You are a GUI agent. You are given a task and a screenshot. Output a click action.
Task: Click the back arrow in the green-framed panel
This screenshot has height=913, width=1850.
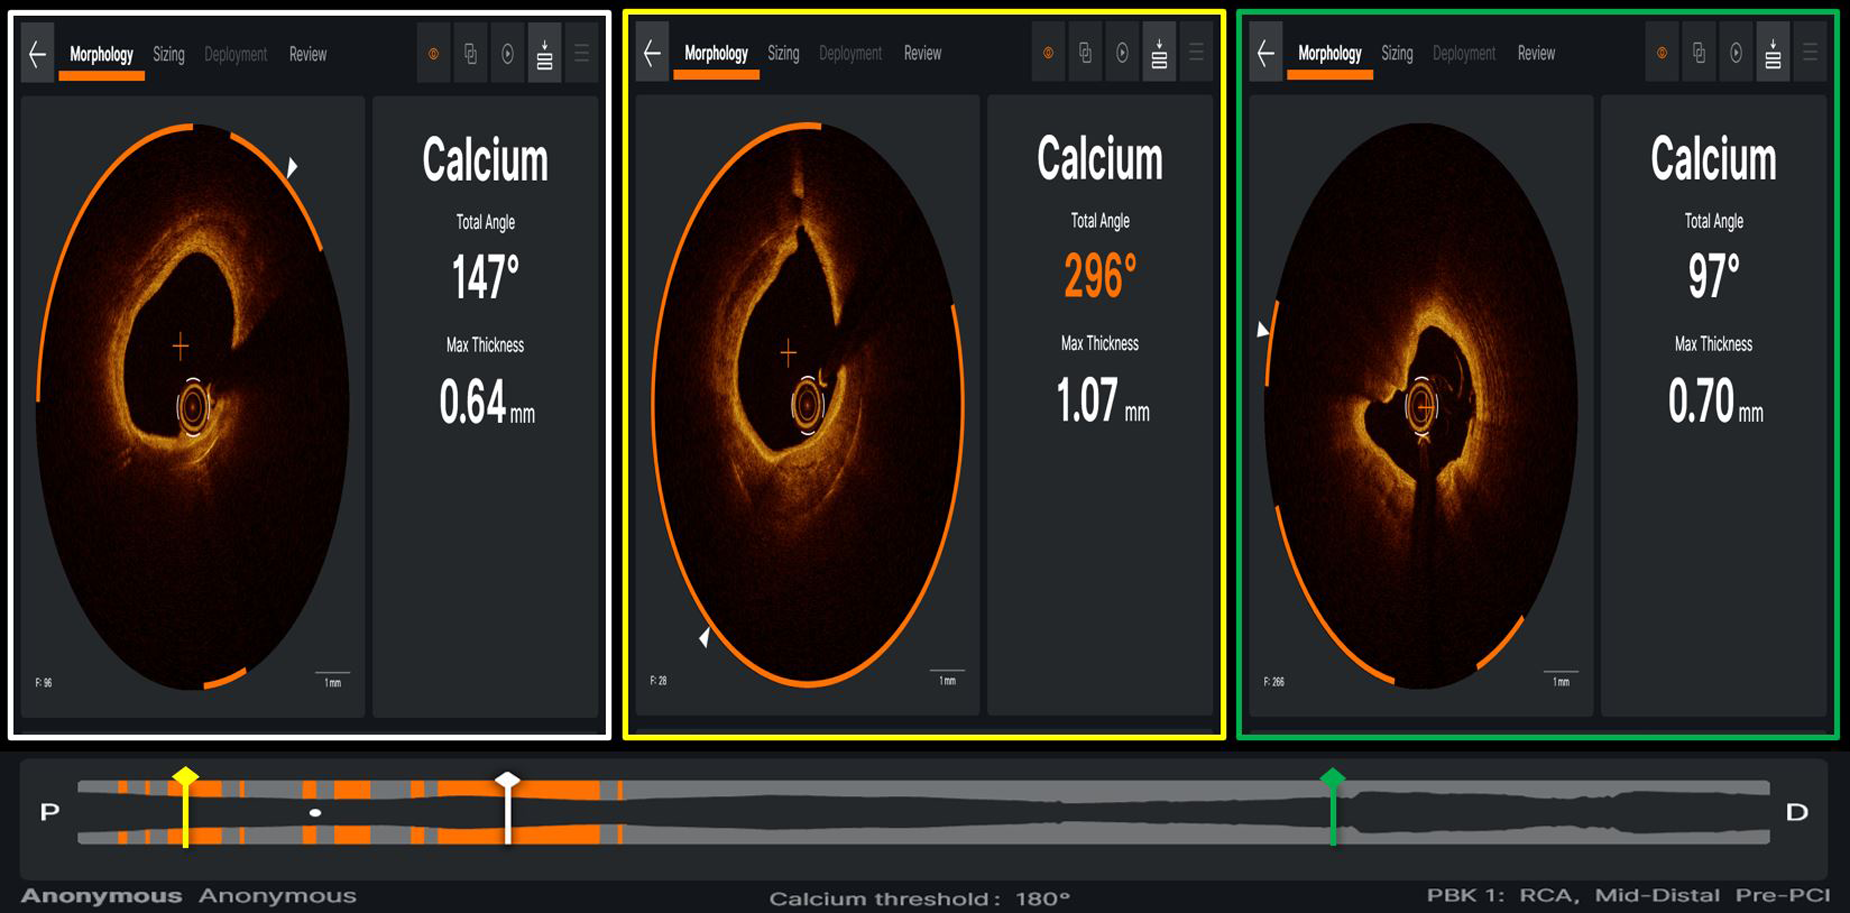[1266, 54]
